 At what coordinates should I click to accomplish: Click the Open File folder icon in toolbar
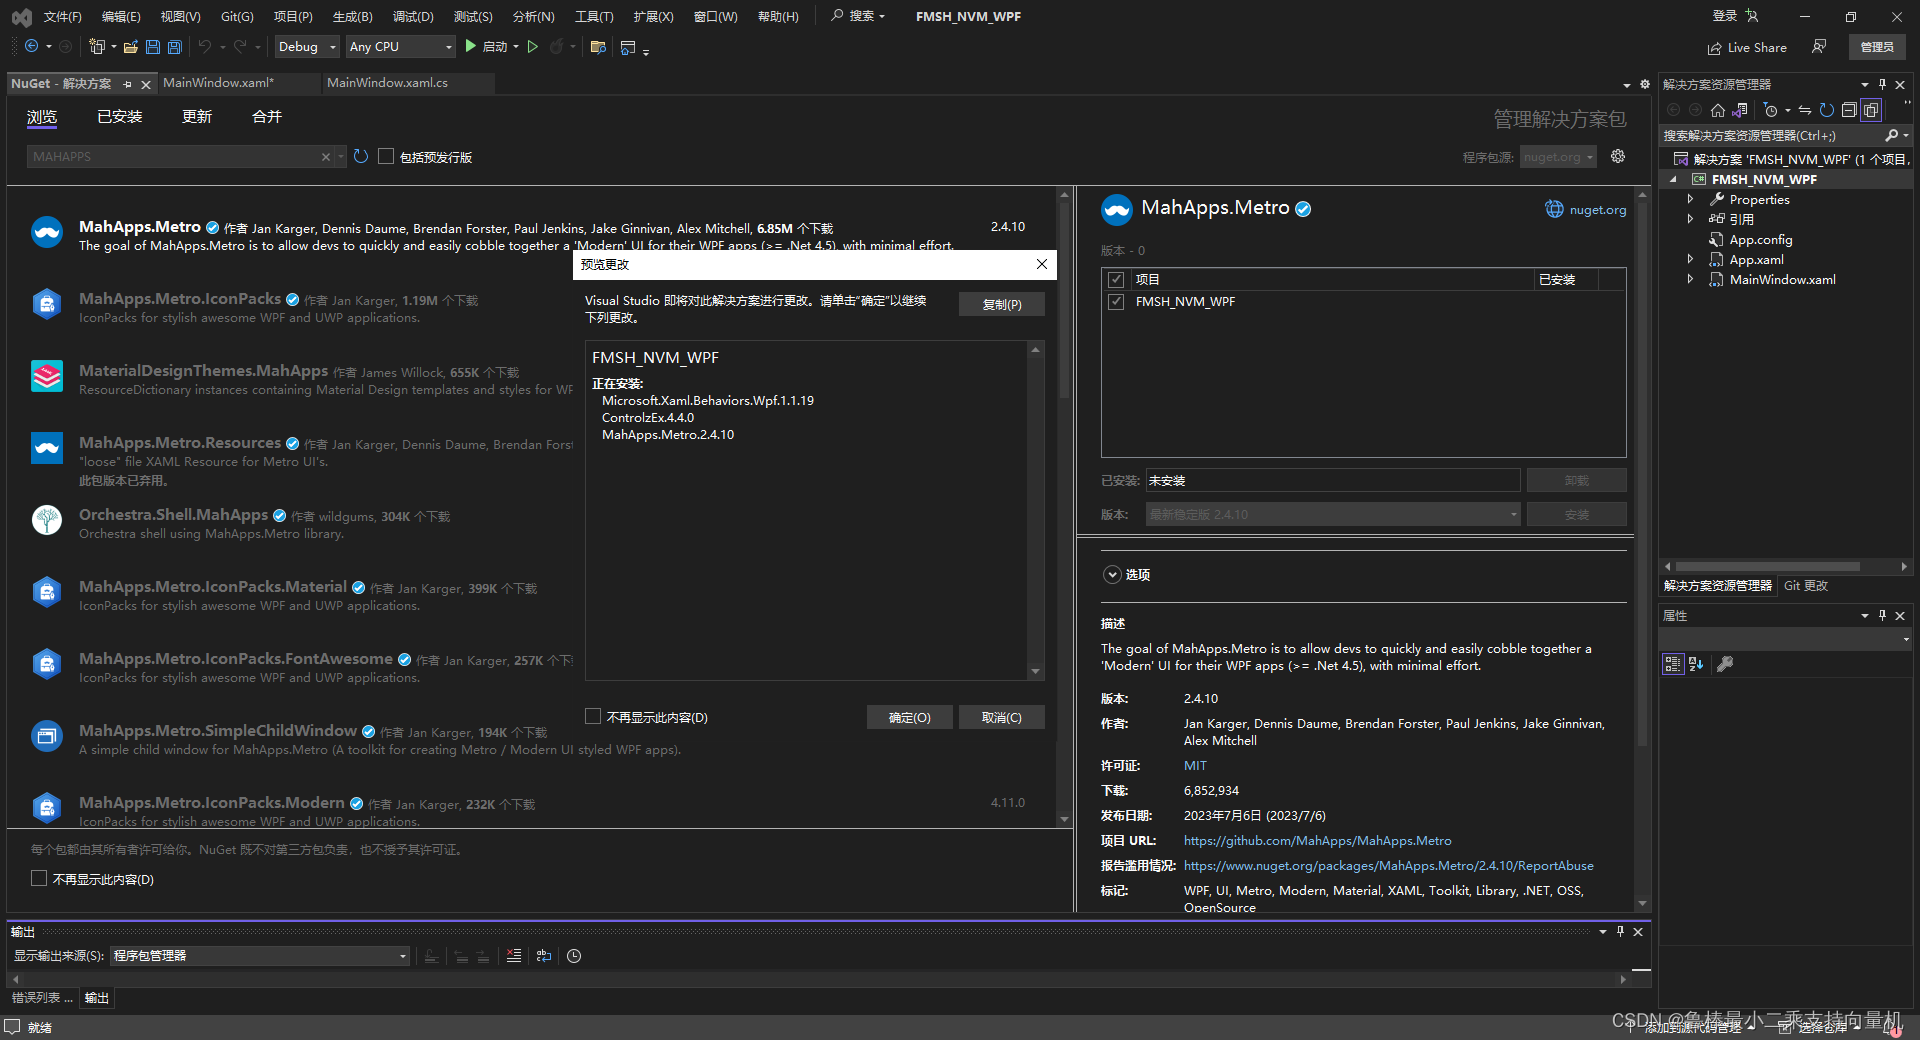pos(131,47)
